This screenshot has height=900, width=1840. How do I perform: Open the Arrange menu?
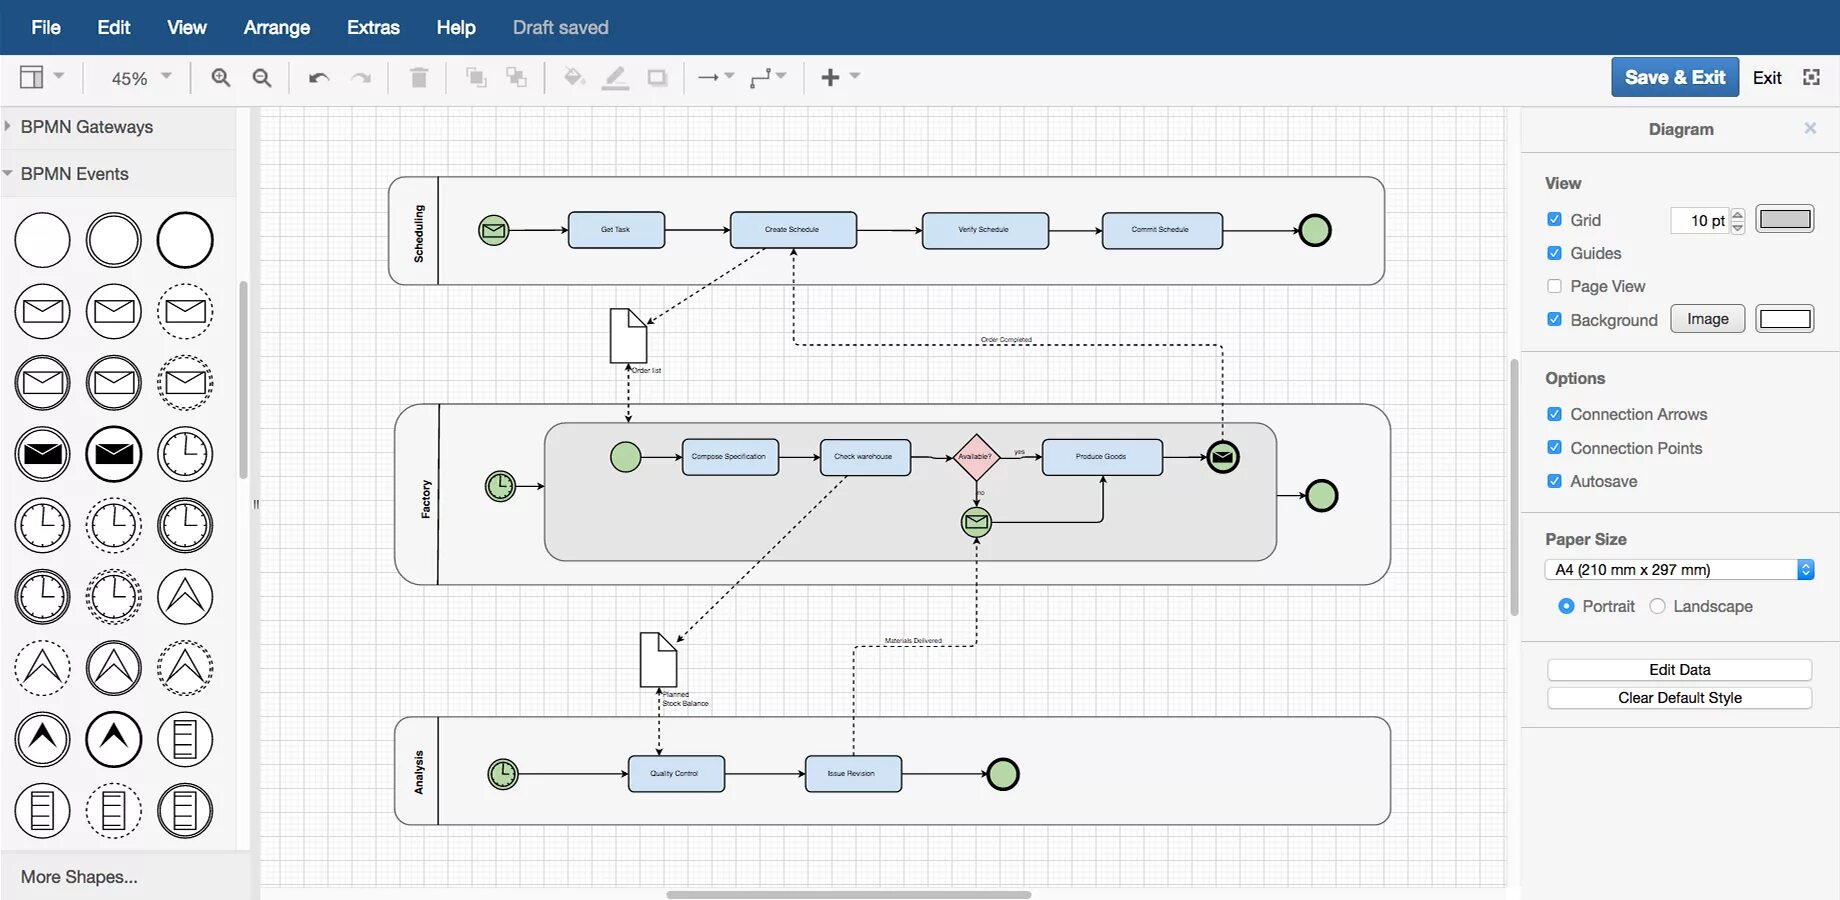[277, 27]
